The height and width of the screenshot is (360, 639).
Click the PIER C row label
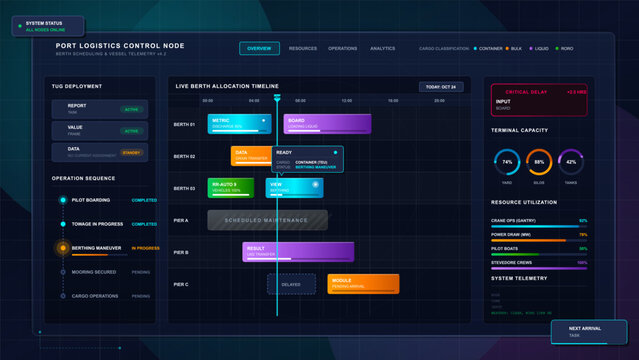(x=181, y=284)
